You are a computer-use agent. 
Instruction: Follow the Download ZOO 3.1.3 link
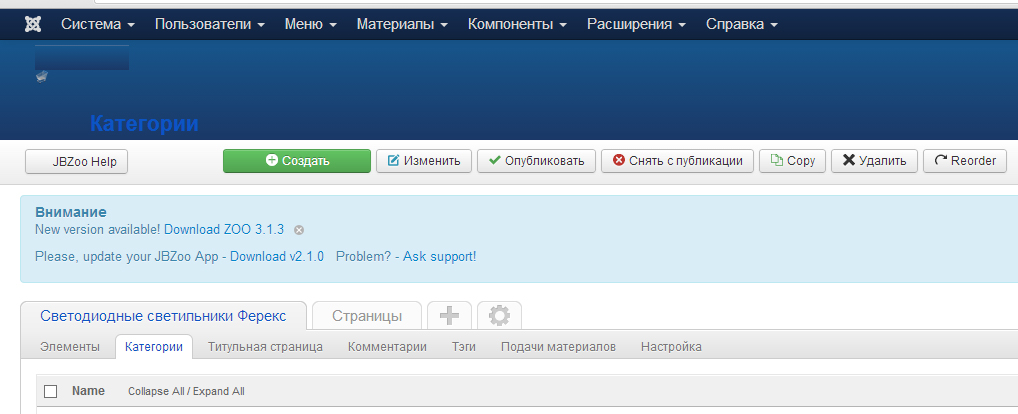[224, 230]
